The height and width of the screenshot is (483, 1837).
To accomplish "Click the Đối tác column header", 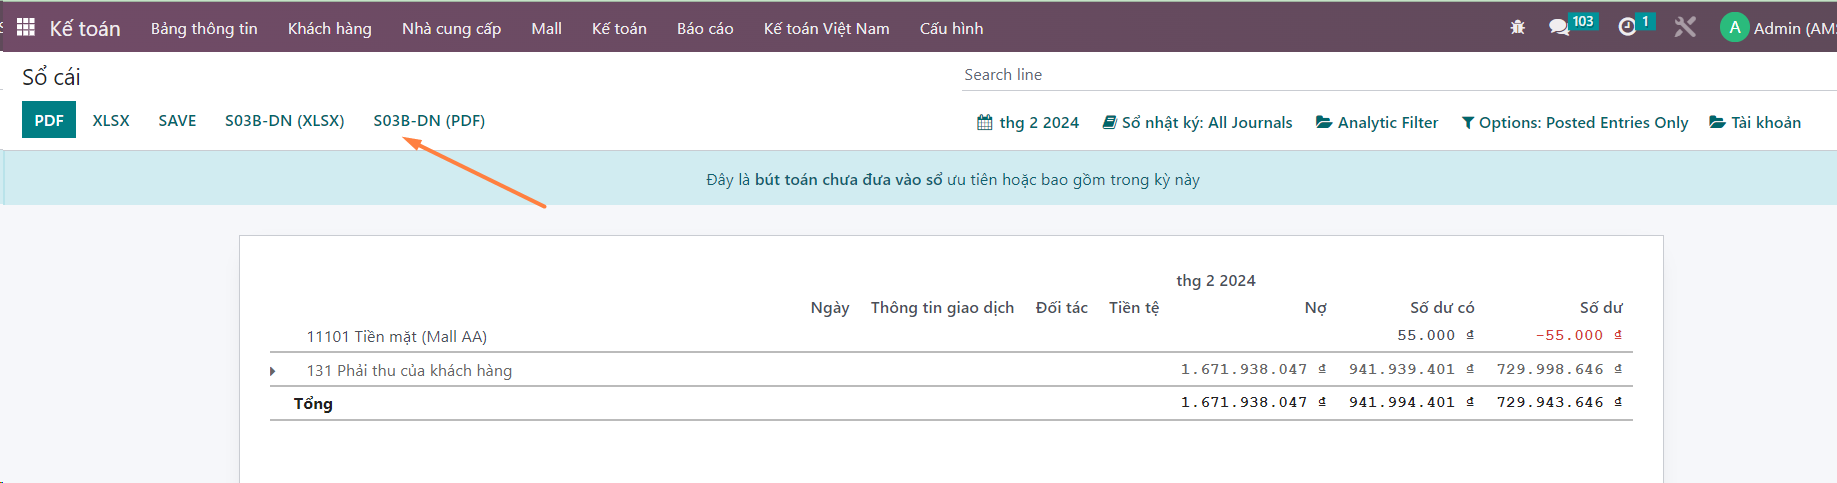I will coord(1062,308).
